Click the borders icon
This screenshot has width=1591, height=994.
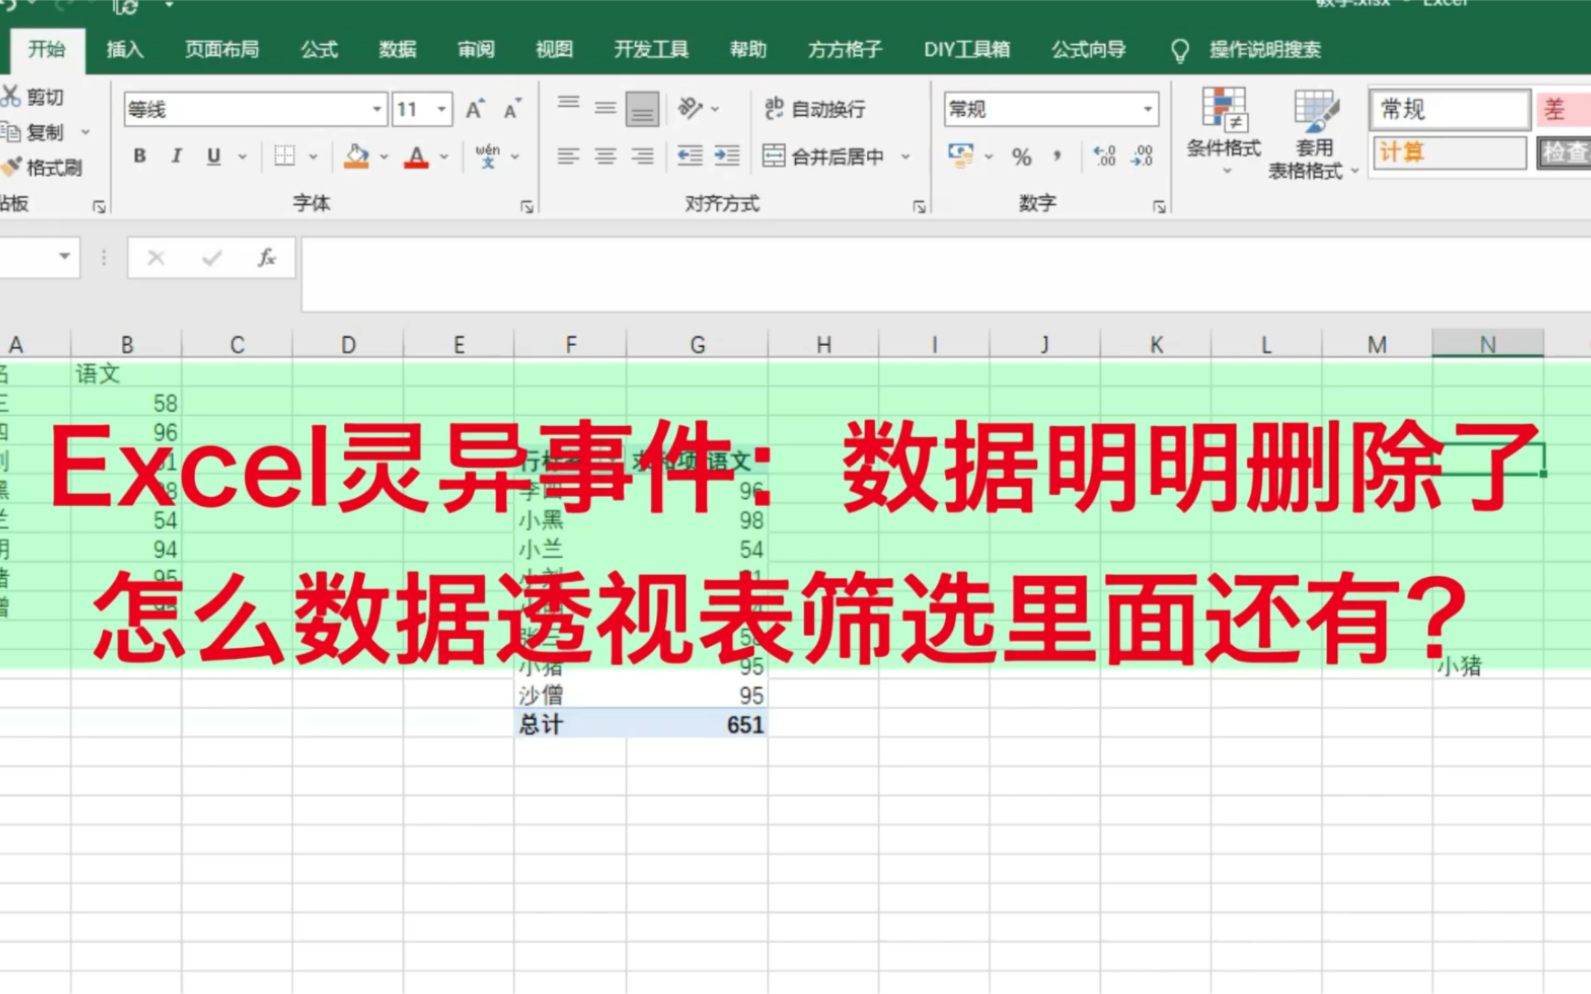285,156
